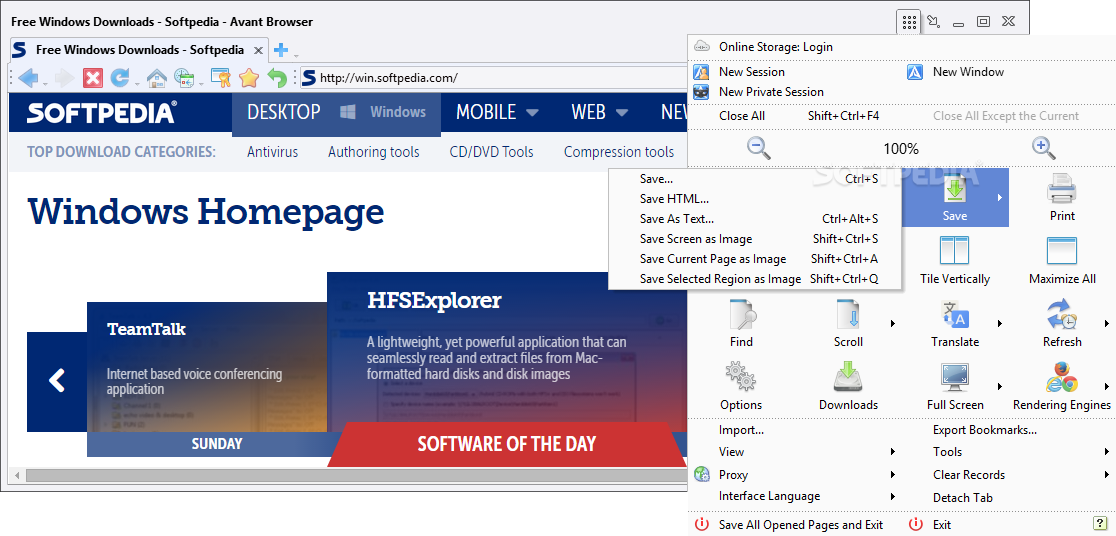Reset zoom by clicking 100%

pos(901,149)
